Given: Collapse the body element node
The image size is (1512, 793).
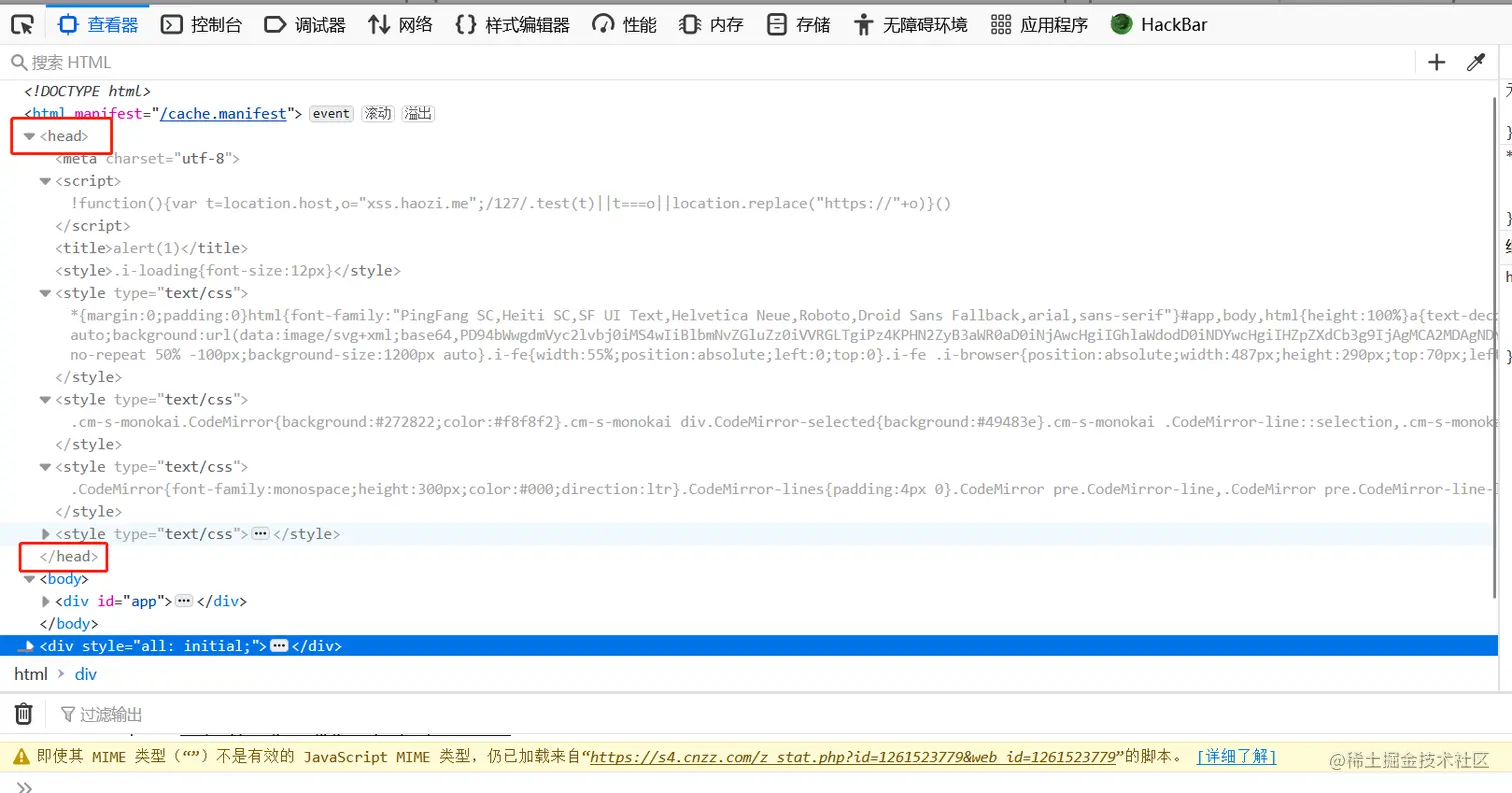Looking at the screenshot, I should (x=30, y=579).
